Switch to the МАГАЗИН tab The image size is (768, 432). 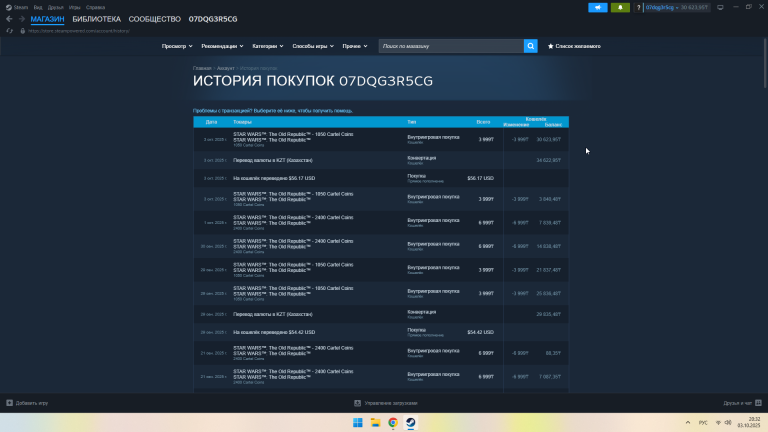click(x=47, y=19)
